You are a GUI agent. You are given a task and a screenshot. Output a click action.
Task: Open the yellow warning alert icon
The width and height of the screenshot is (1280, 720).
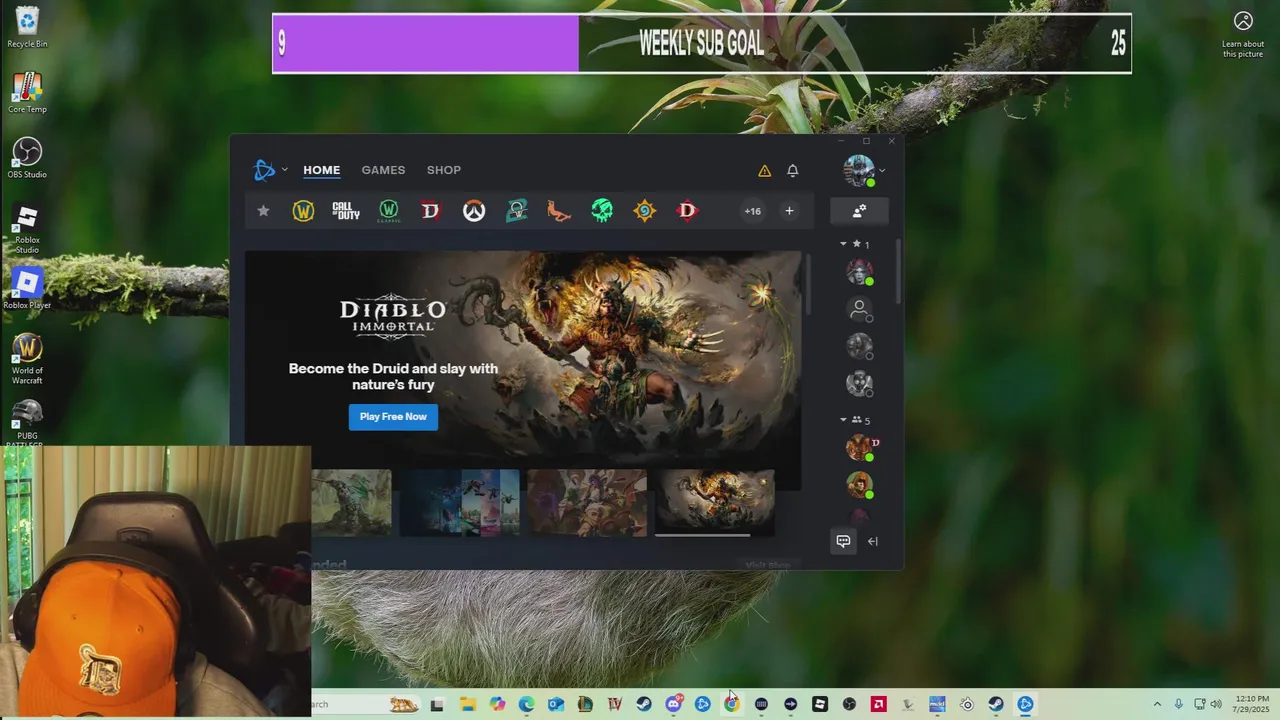[765, 171]
